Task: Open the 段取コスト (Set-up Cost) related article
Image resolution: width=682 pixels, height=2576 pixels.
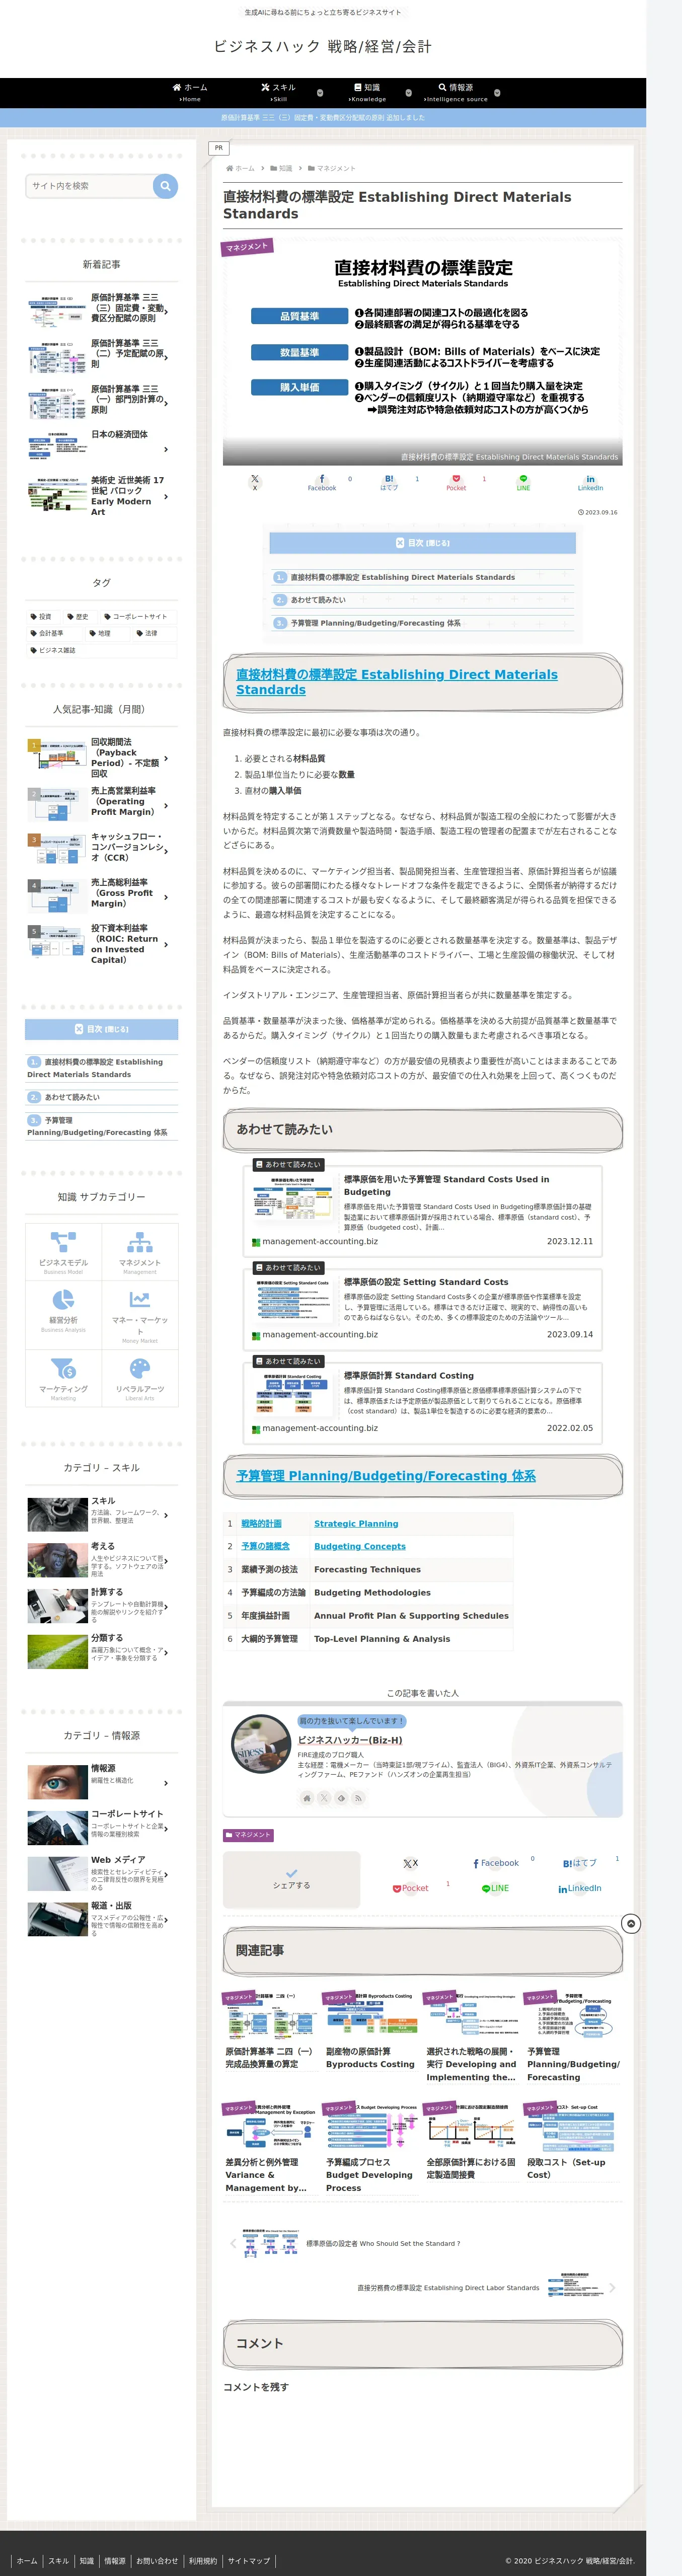Action: coord(572,2143)
